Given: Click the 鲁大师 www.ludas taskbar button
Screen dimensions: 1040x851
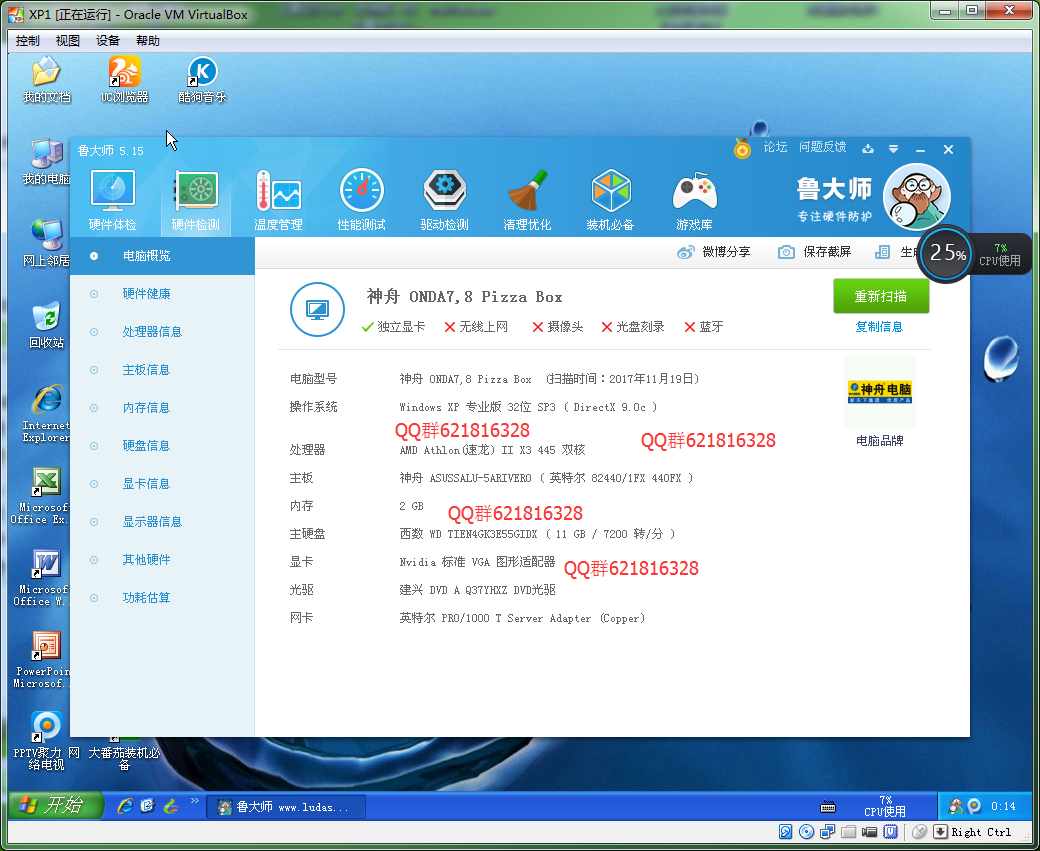Looking at the screenshot, I should point(286,807).
